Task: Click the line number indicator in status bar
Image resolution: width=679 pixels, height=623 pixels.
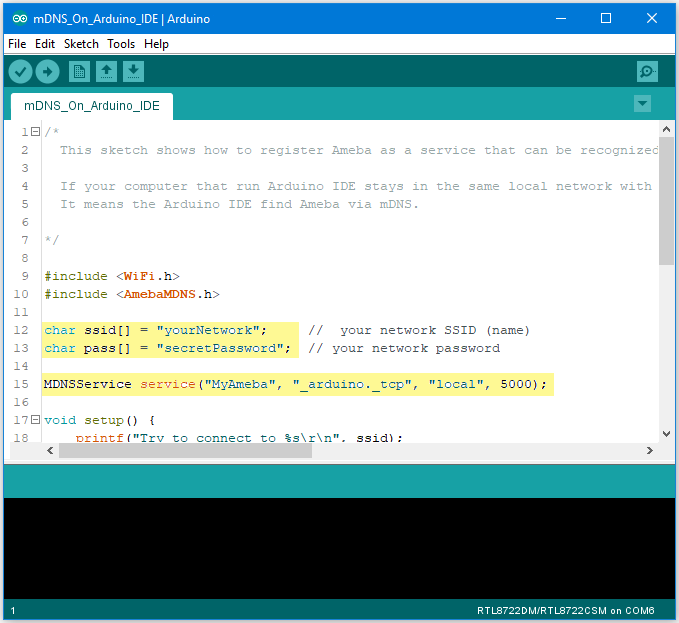Action: 13,610
